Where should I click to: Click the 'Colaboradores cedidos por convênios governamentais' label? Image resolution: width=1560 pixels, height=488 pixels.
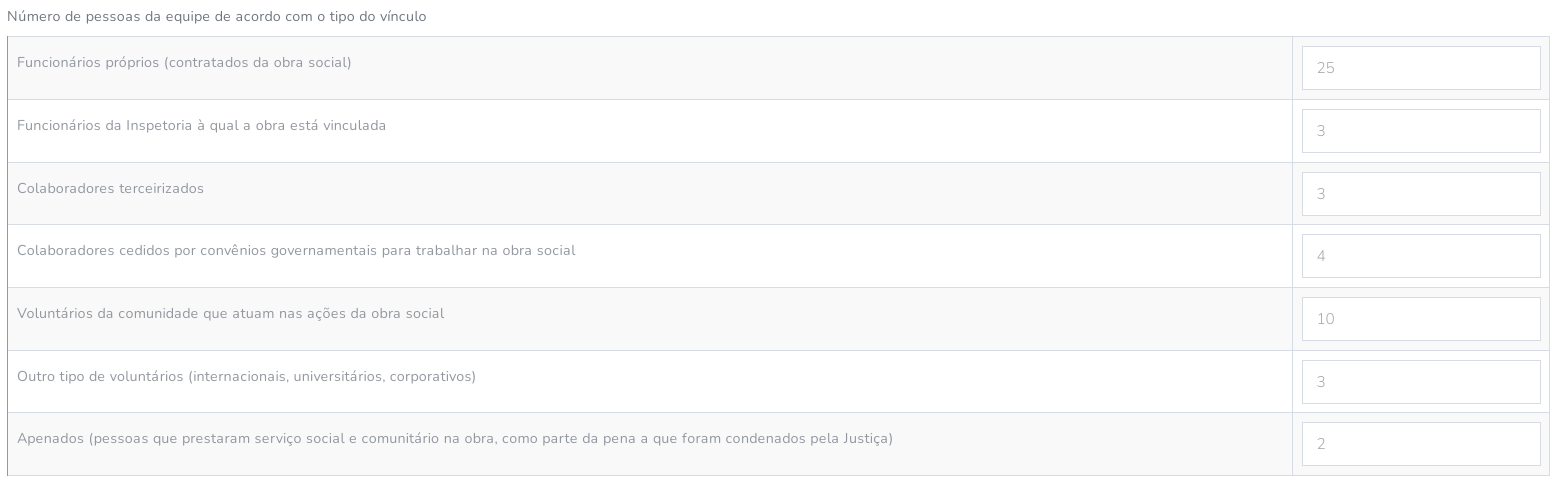coord(296,250)
